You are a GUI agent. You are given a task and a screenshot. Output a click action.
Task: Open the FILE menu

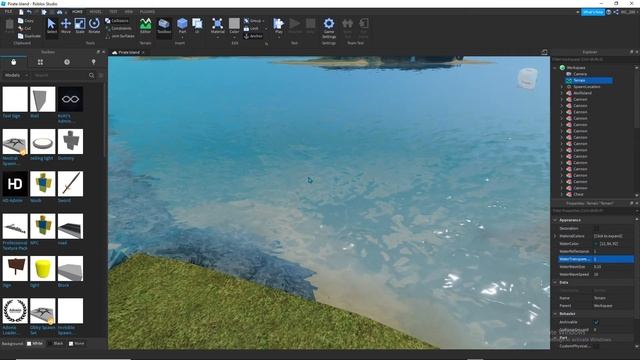pyautogui.click(x=8, y=12)
